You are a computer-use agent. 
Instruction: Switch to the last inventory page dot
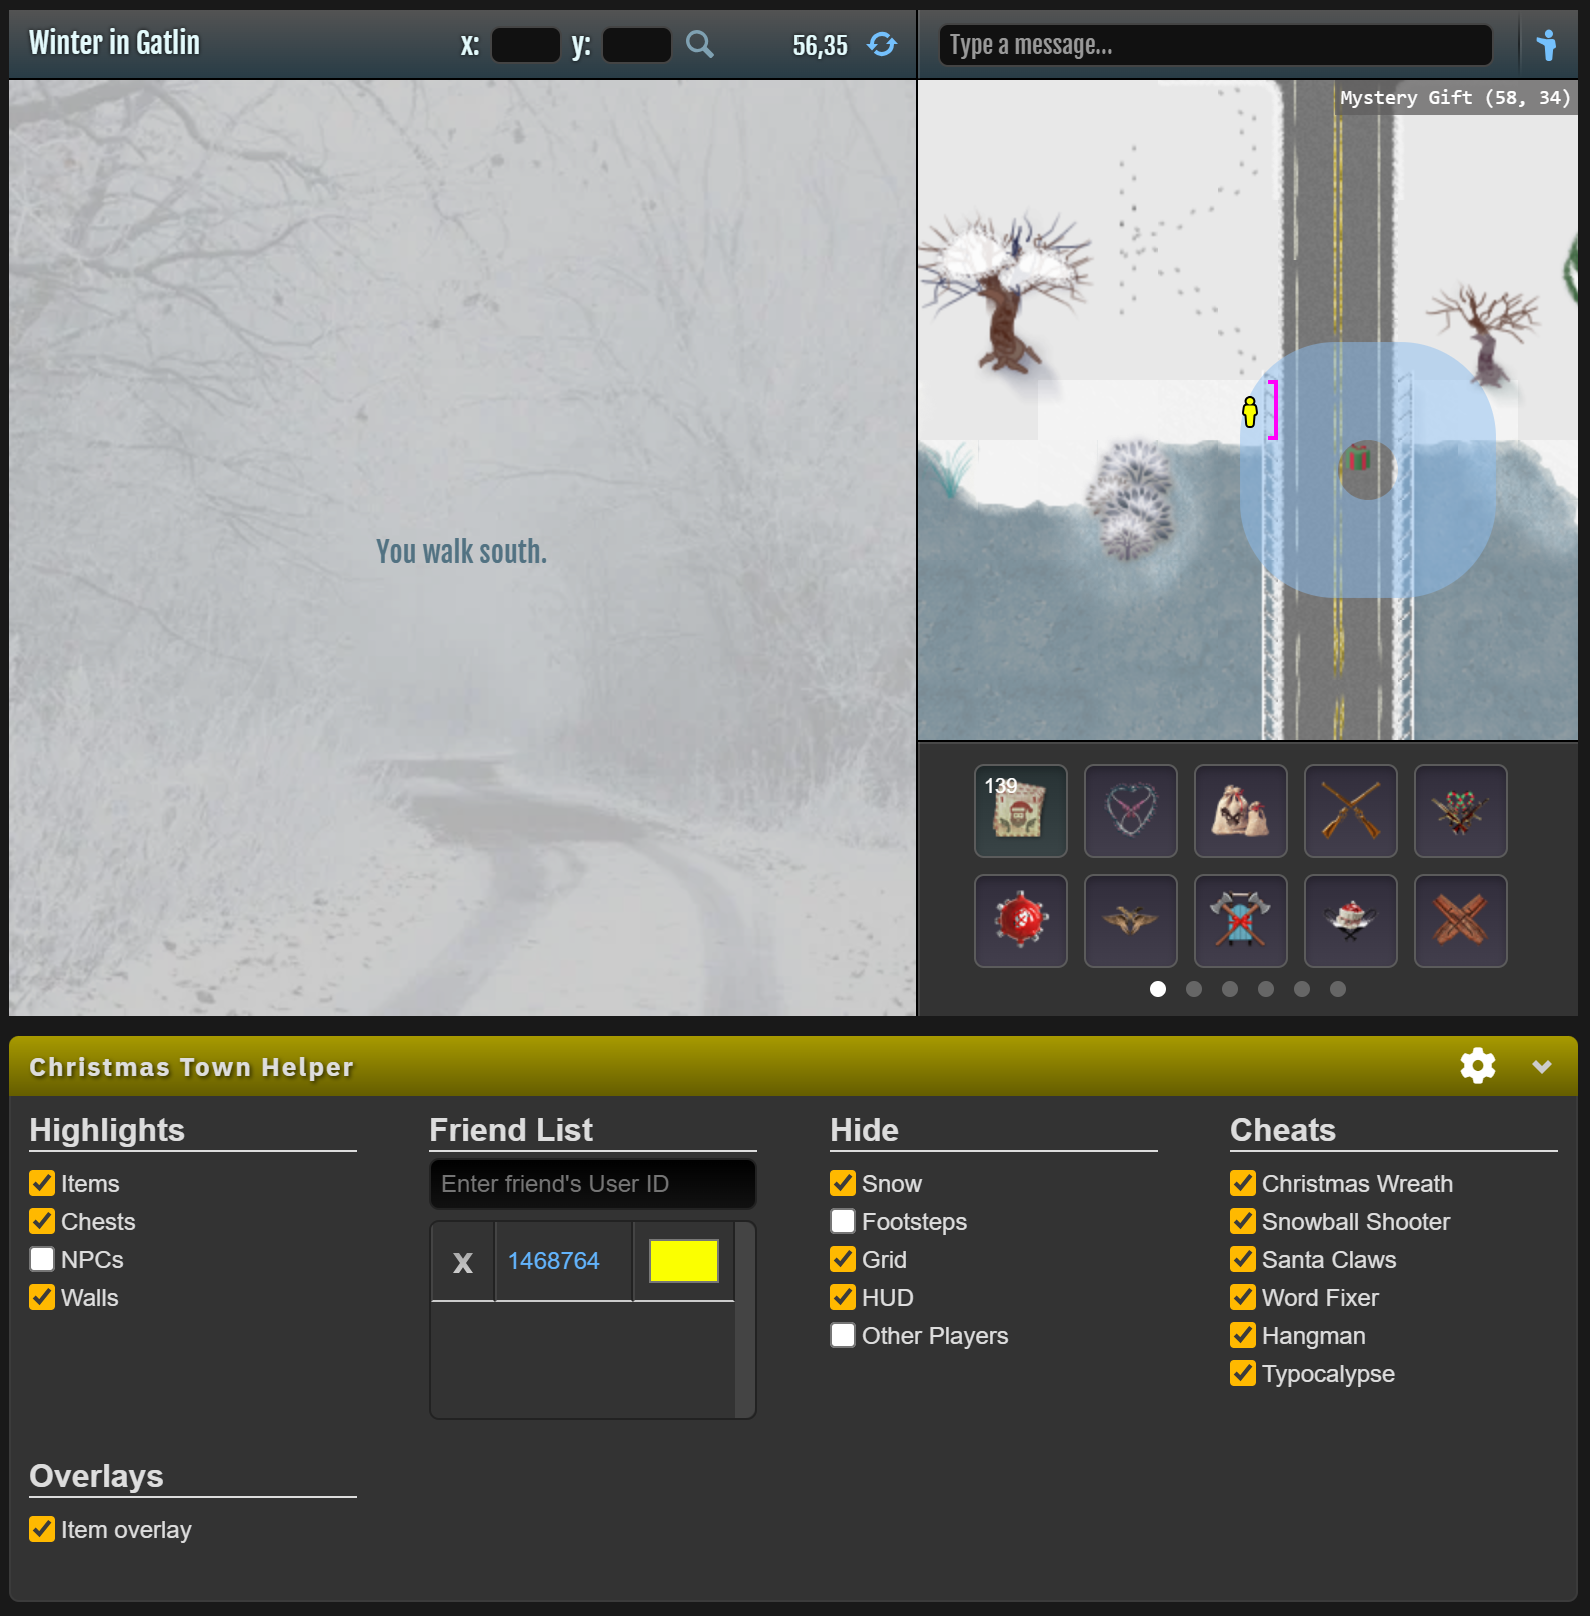(1338, 989)
